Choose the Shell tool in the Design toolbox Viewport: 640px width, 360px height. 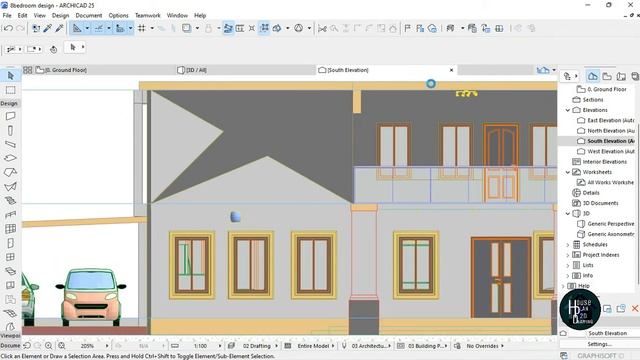(x=11, y=187)
